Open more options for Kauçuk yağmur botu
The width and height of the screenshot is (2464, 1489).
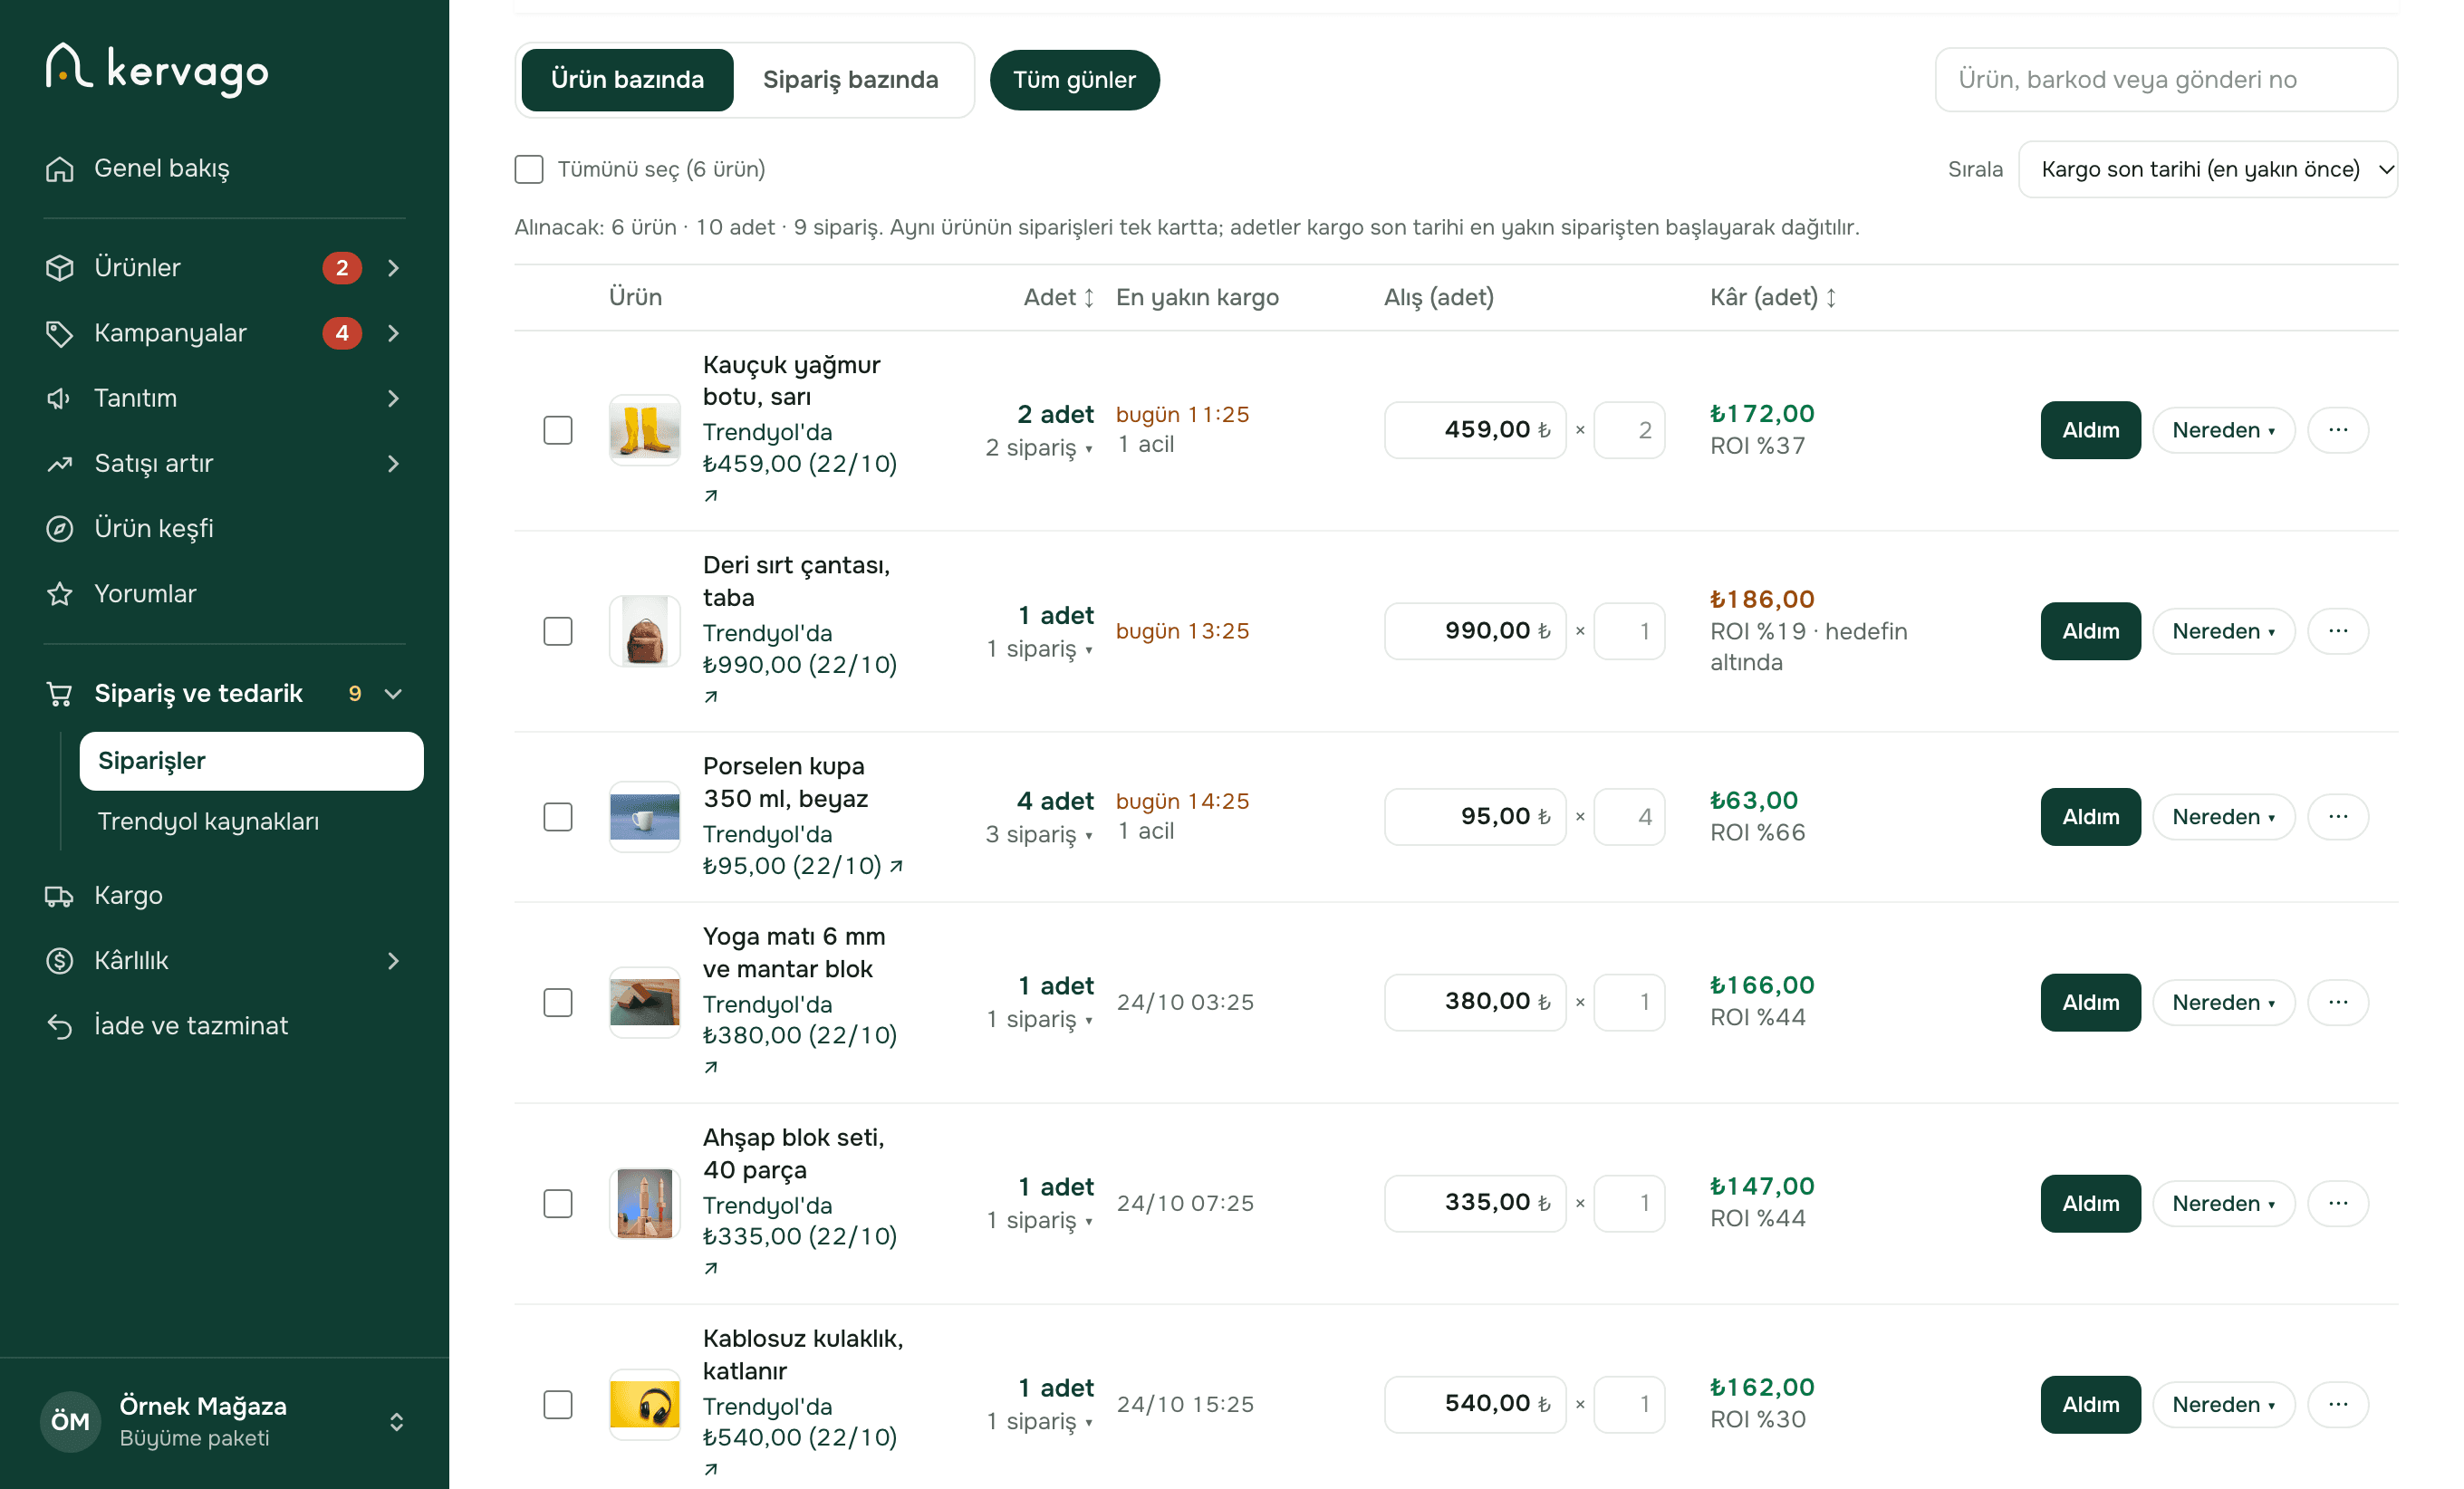pos(2337,430)
